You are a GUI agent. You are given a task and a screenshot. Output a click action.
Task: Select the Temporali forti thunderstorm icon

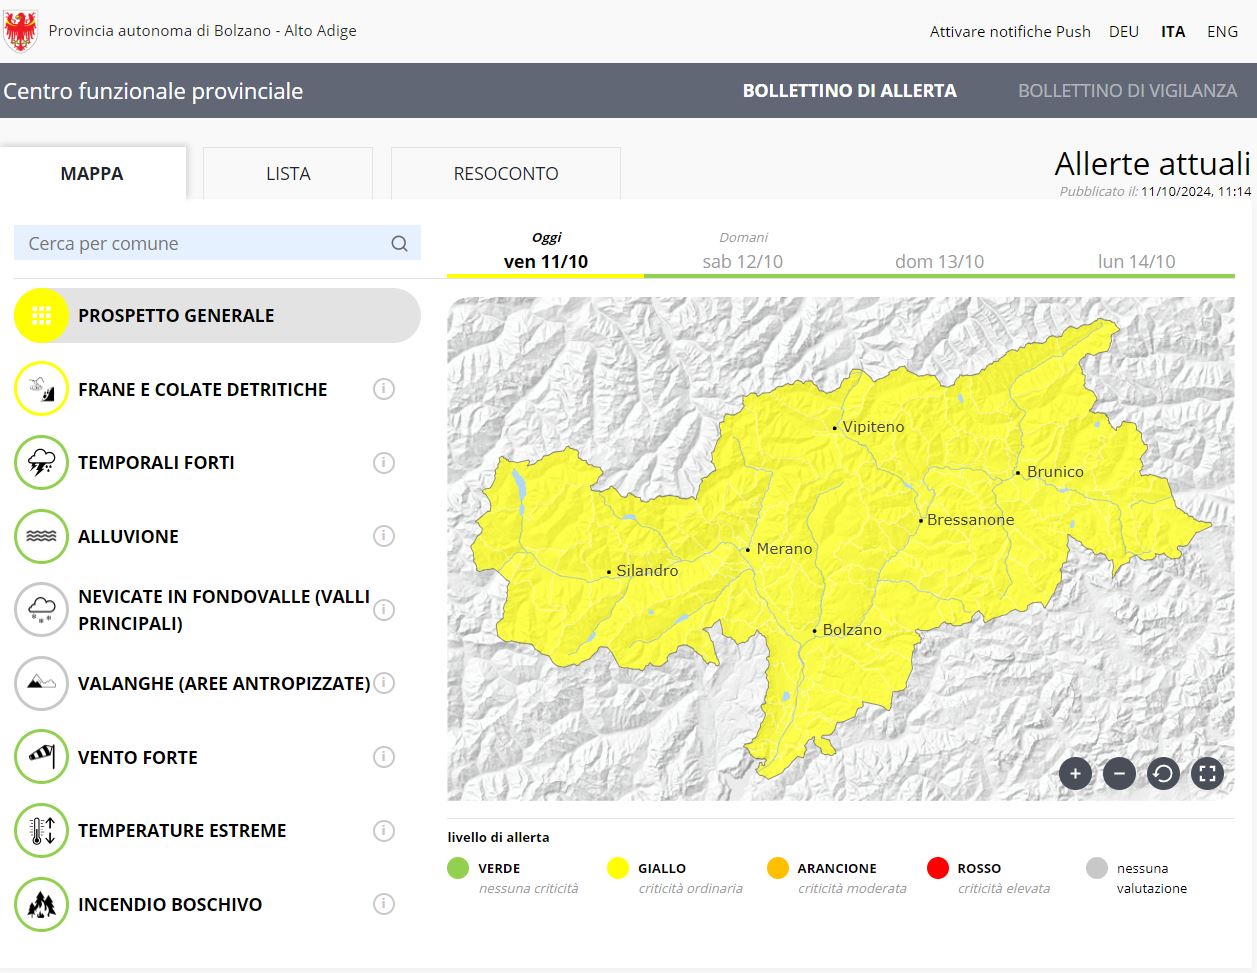click(41, 463)
